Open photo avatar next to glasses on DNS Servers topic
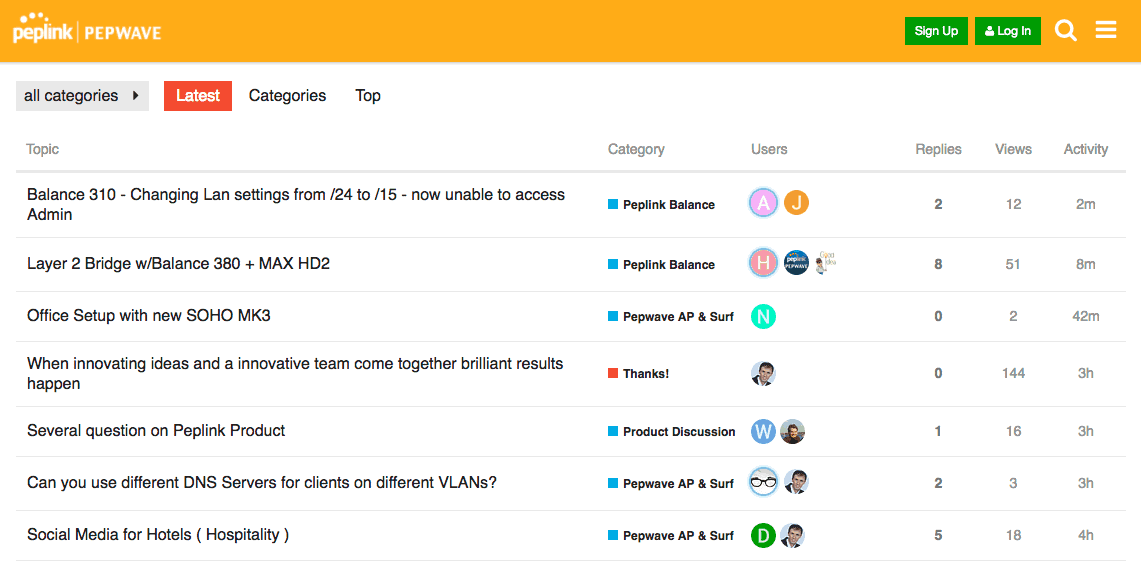The image size is (1141, 566). click(x=797, y=482)
